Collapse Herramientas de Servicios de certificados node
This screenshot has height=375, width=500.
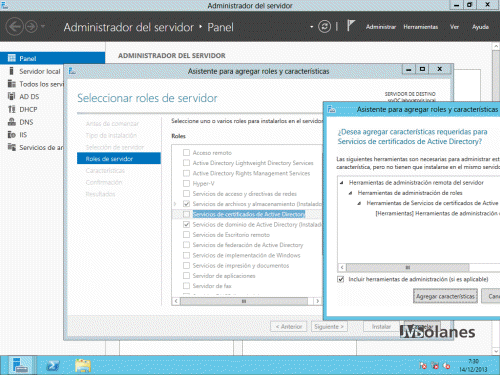point(359,203)
